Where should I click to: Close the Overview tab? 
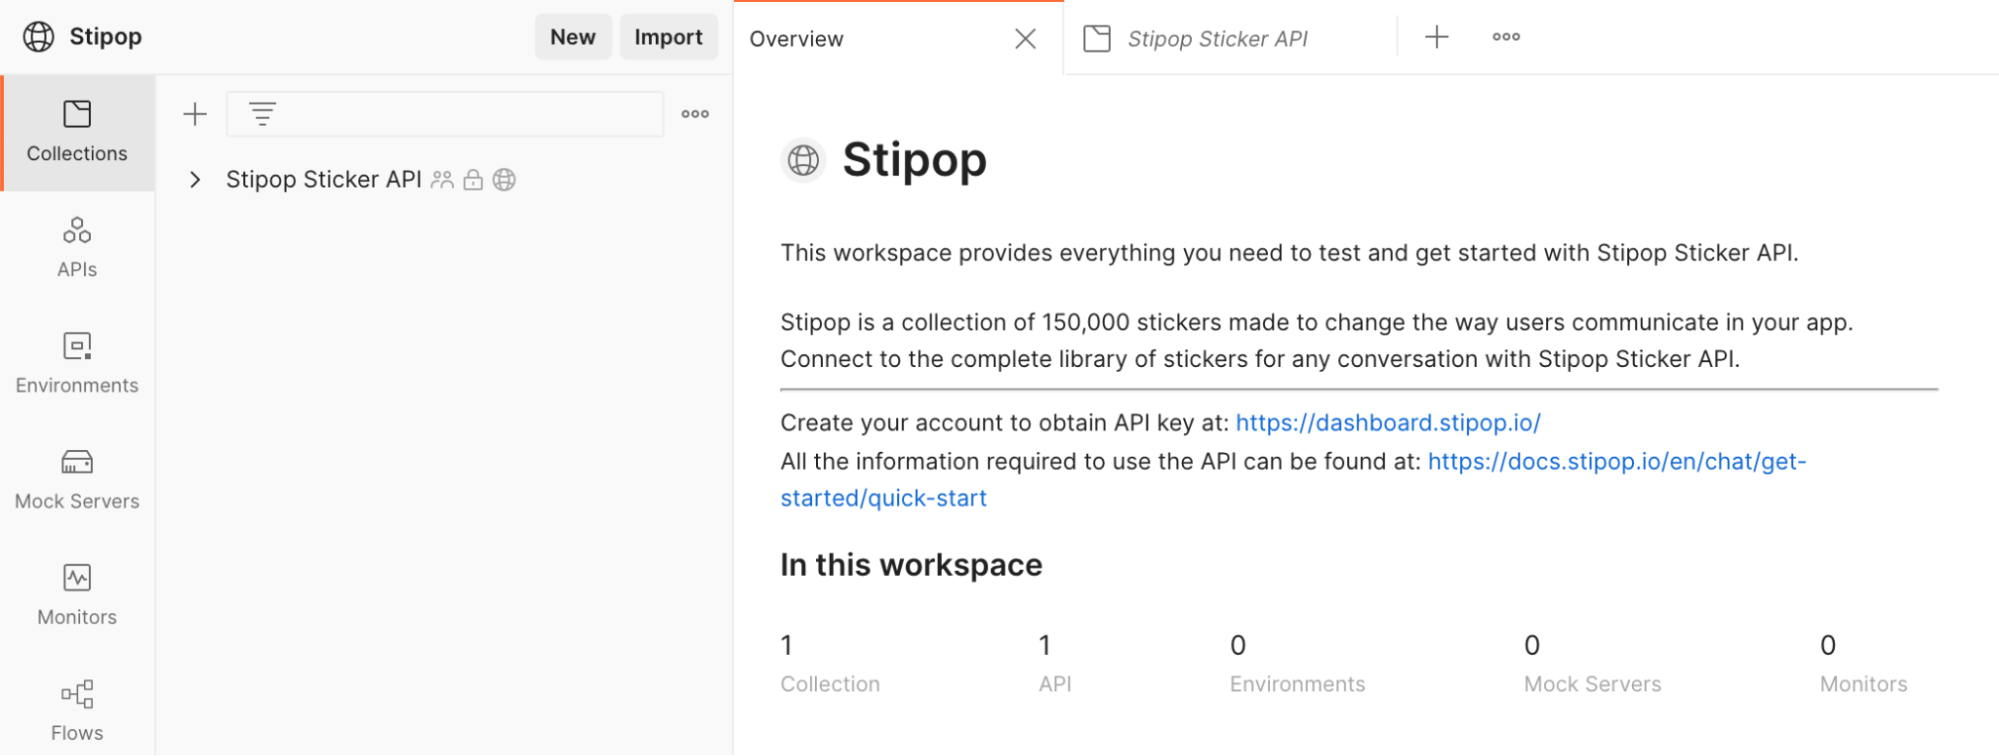1025,39
